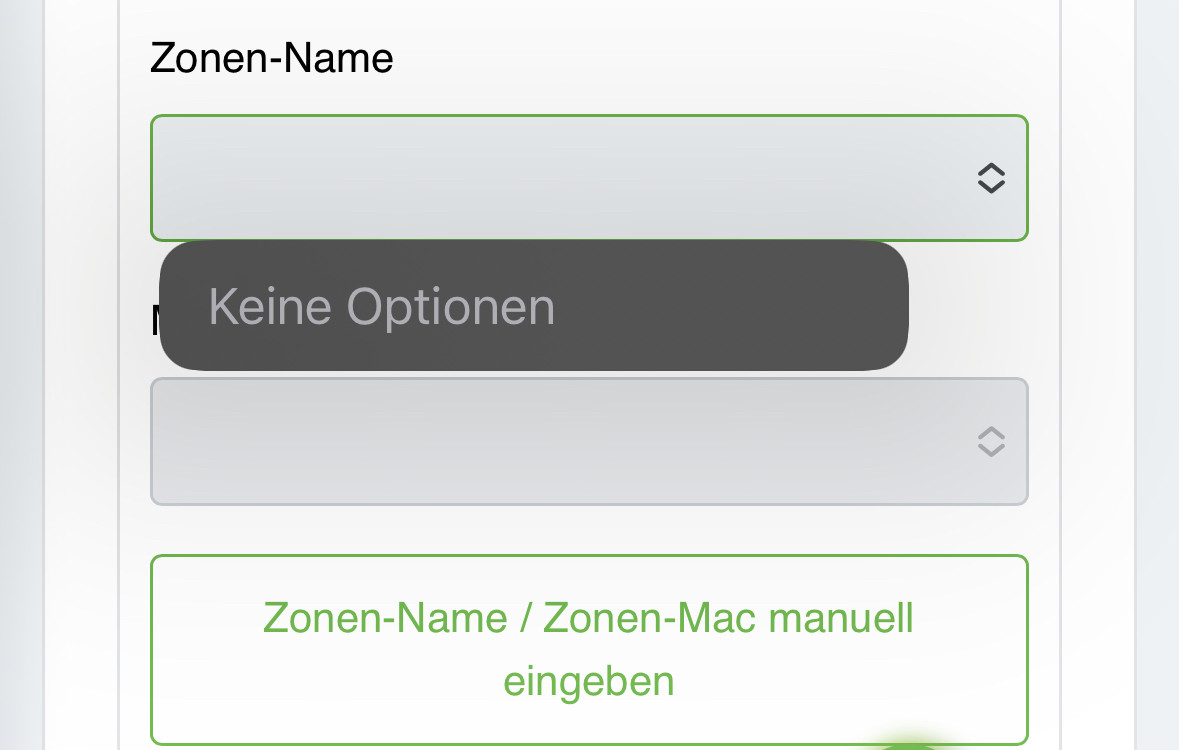Click the Zonen-Name field label
The image size is (1179, 750).
pyautogui.click(x=271, y=58)
